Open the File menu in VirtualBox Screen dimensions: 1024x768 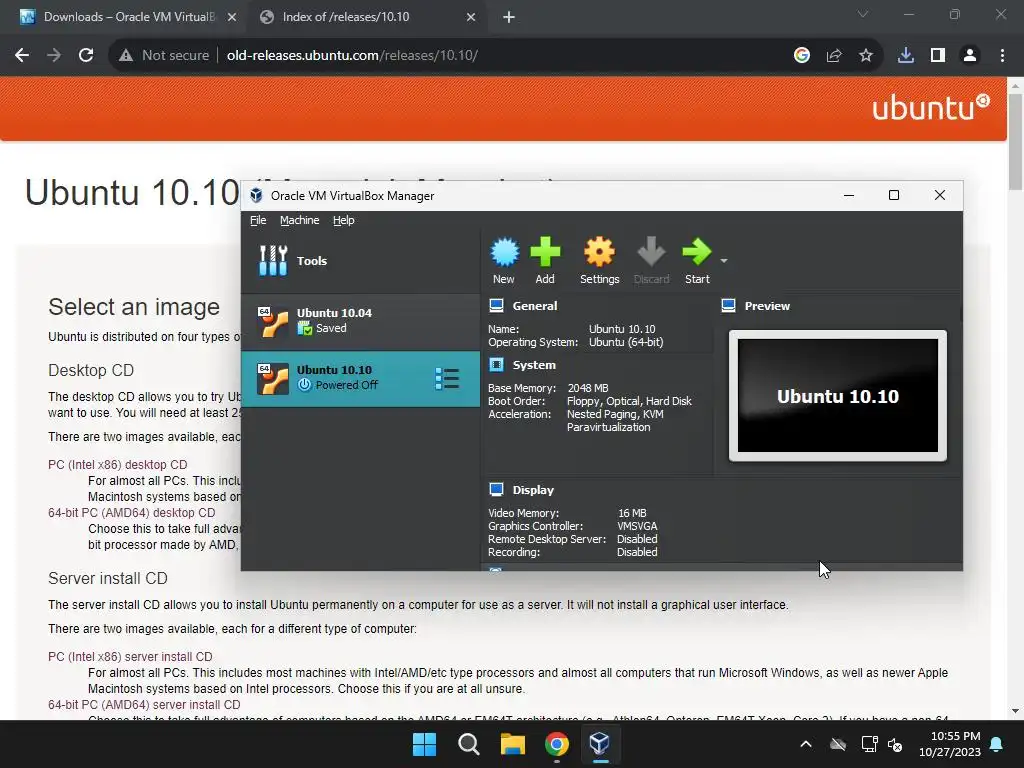click(258, 220)
